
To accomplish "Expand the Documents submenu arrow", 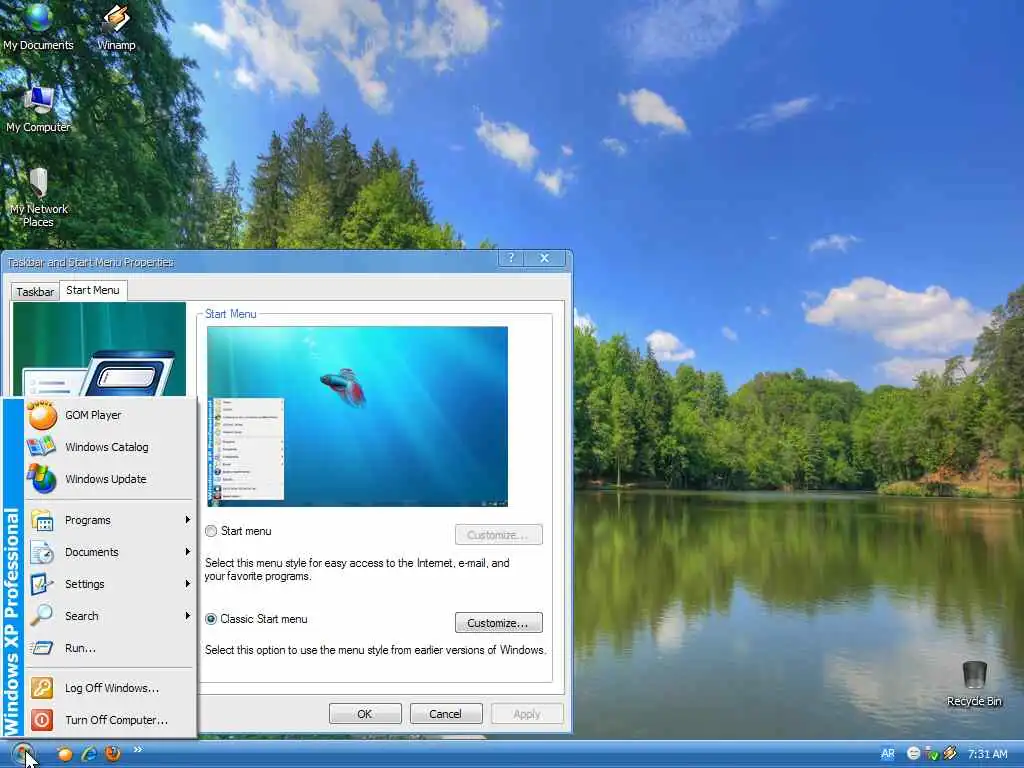I will click(x=187, y=552).
